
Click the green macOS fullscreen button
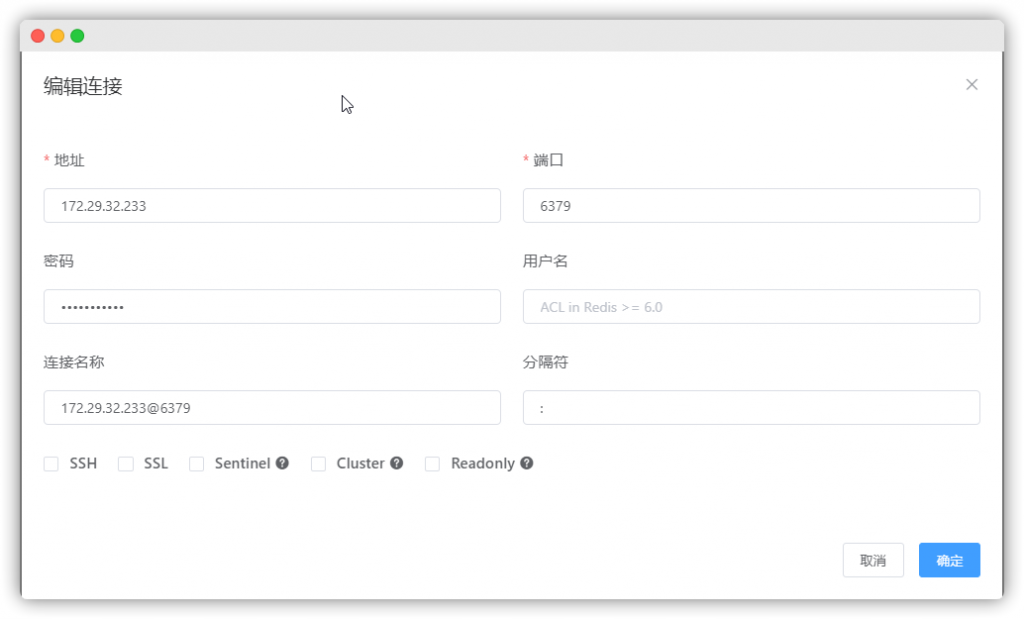(x=77, y=36)
